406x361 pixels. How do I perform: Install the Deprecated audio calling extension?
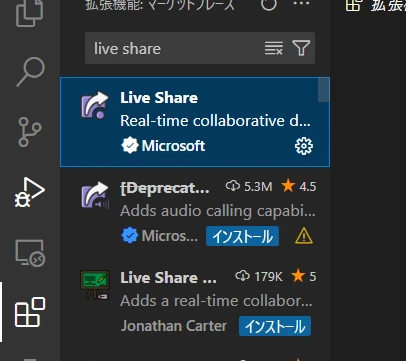click(x=242, y=236)
